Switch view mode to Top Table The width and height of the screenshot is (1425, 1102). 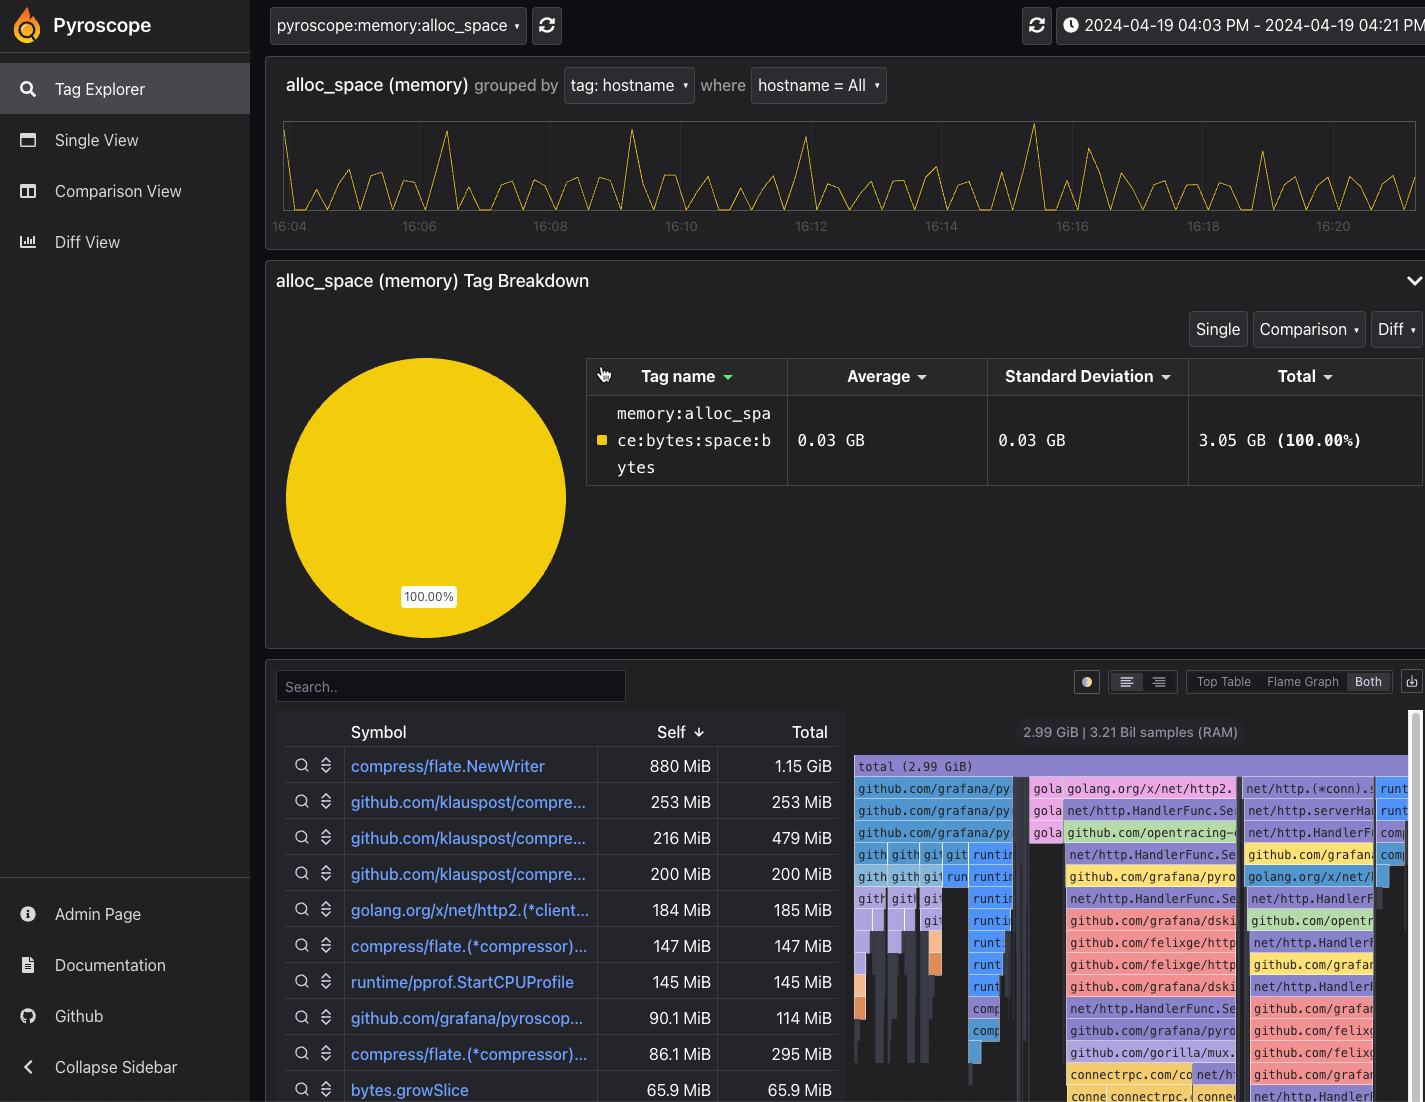coord(1222,681)
